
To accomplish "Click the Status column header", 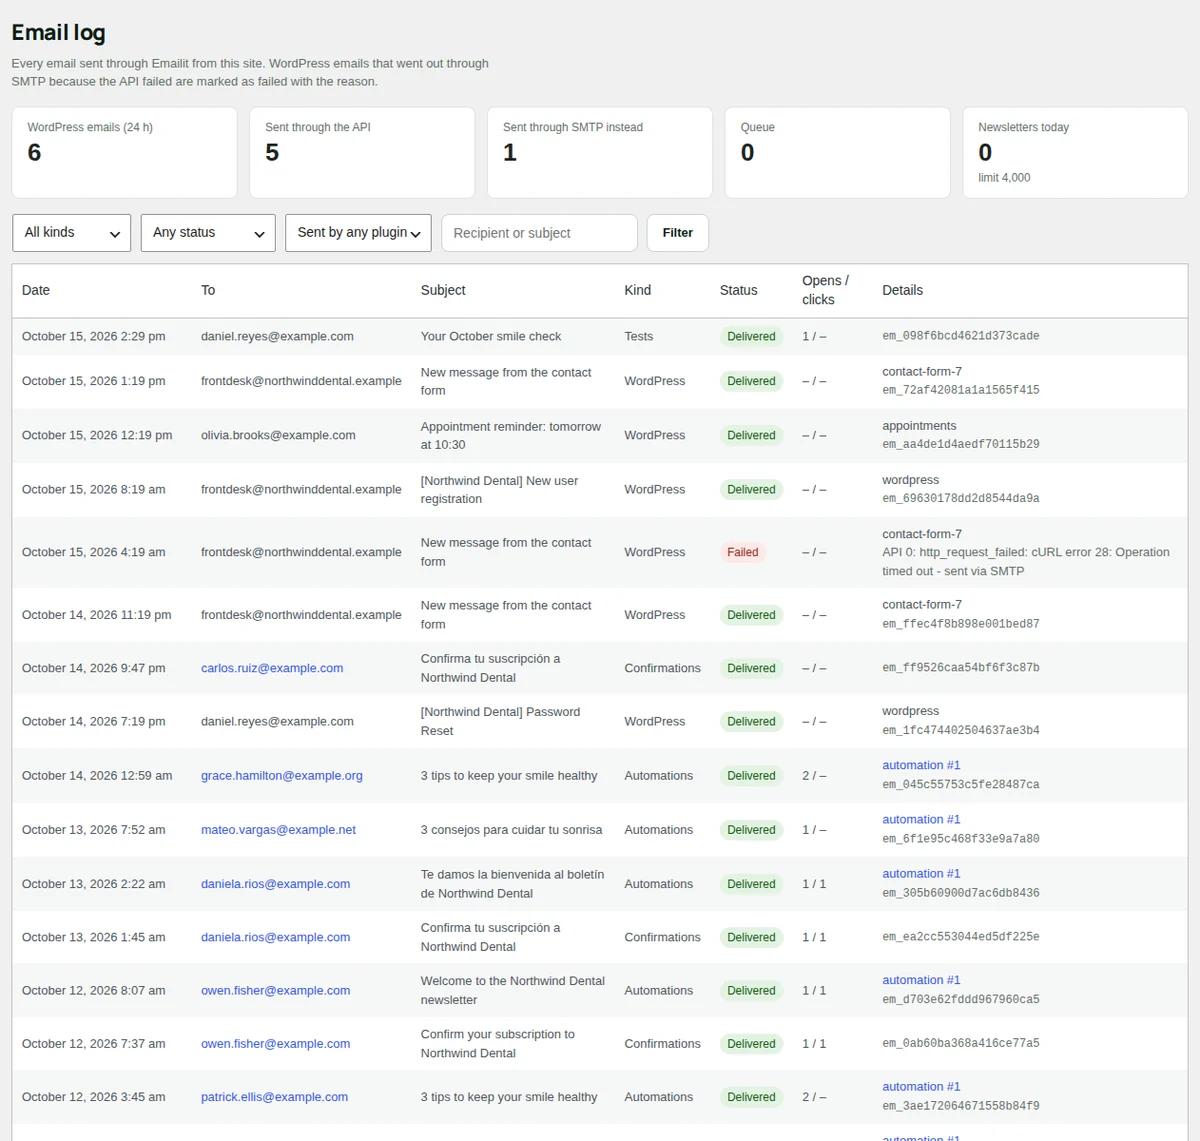I will [x=738, y=290].
